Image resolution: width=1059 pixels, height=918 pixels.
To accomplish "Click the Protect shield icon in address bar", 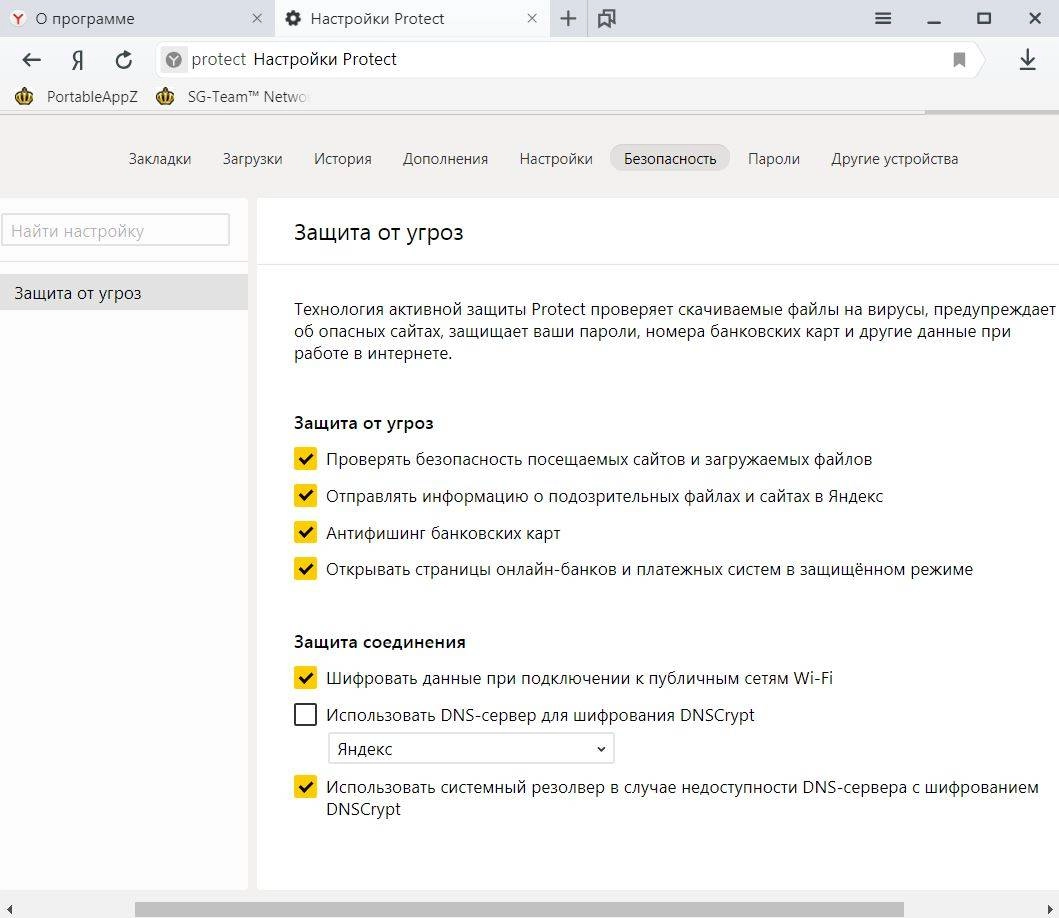I will (x=174, y=60).
